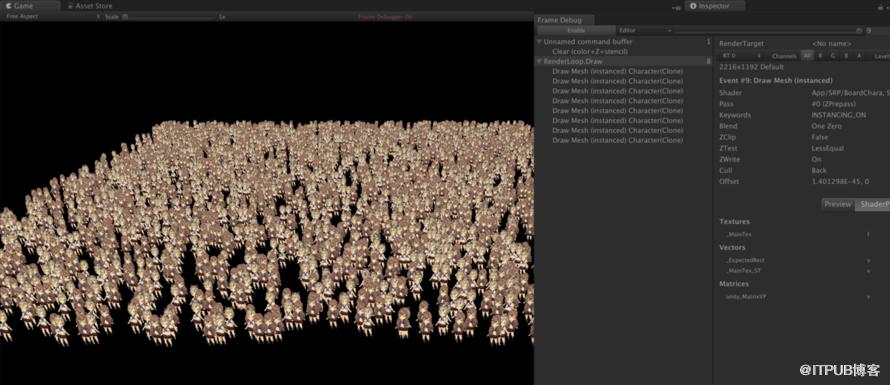Click the Vectors section header
Screen dimensions: 890x385
click(x=732, y=248)
